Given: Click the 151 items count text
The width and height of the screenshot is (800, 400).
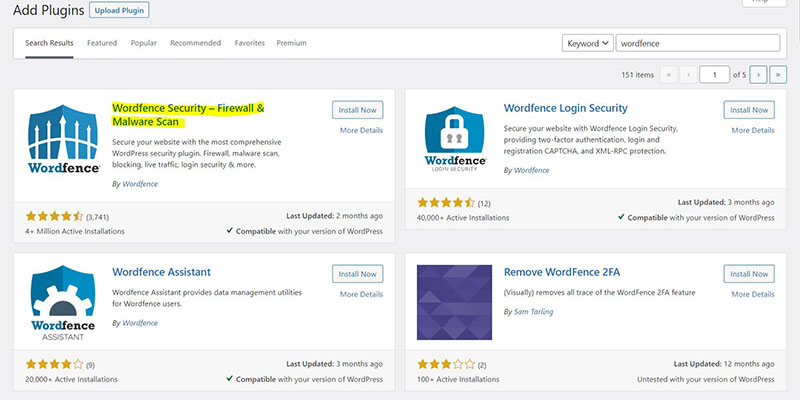Looking at the screenshot, I should pos(637,74).
